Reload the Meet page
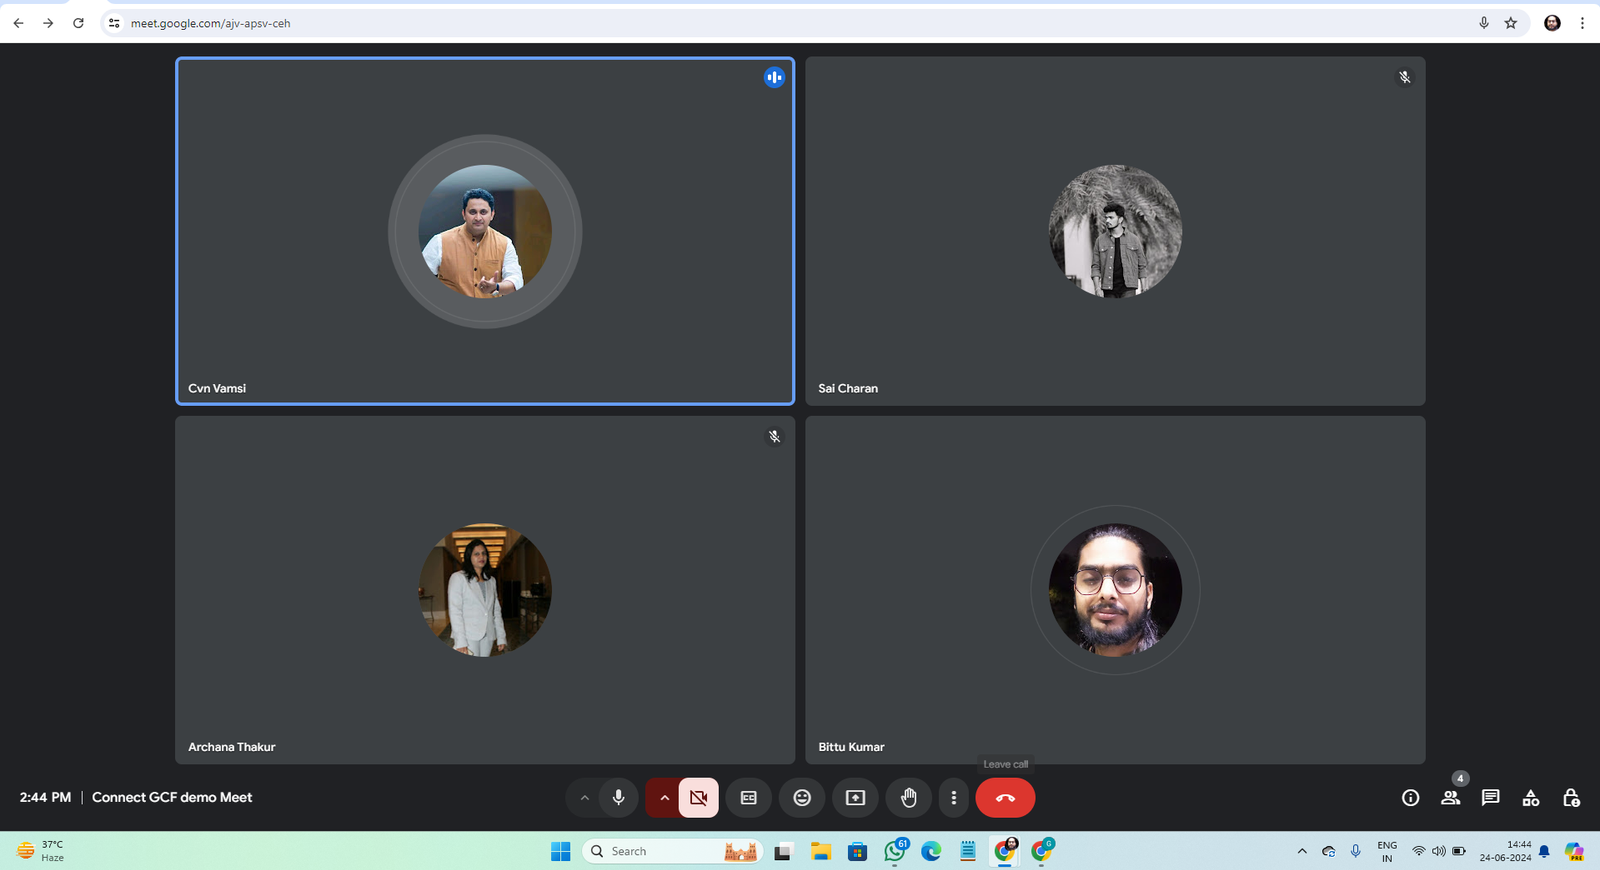 pyautogui.click(x=78, y=23)
